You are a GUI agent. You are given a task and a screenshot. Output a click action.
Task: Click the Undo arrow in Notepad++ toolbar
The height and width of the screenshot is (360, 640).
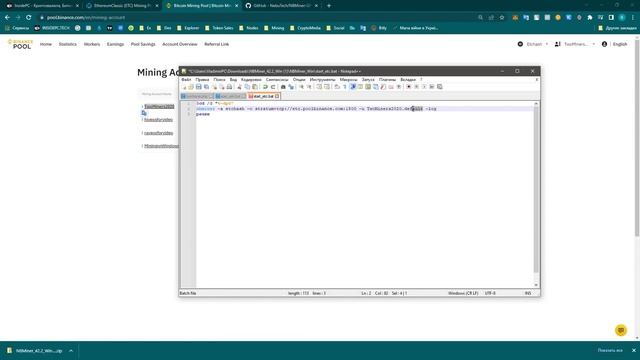tap(265, 87)
